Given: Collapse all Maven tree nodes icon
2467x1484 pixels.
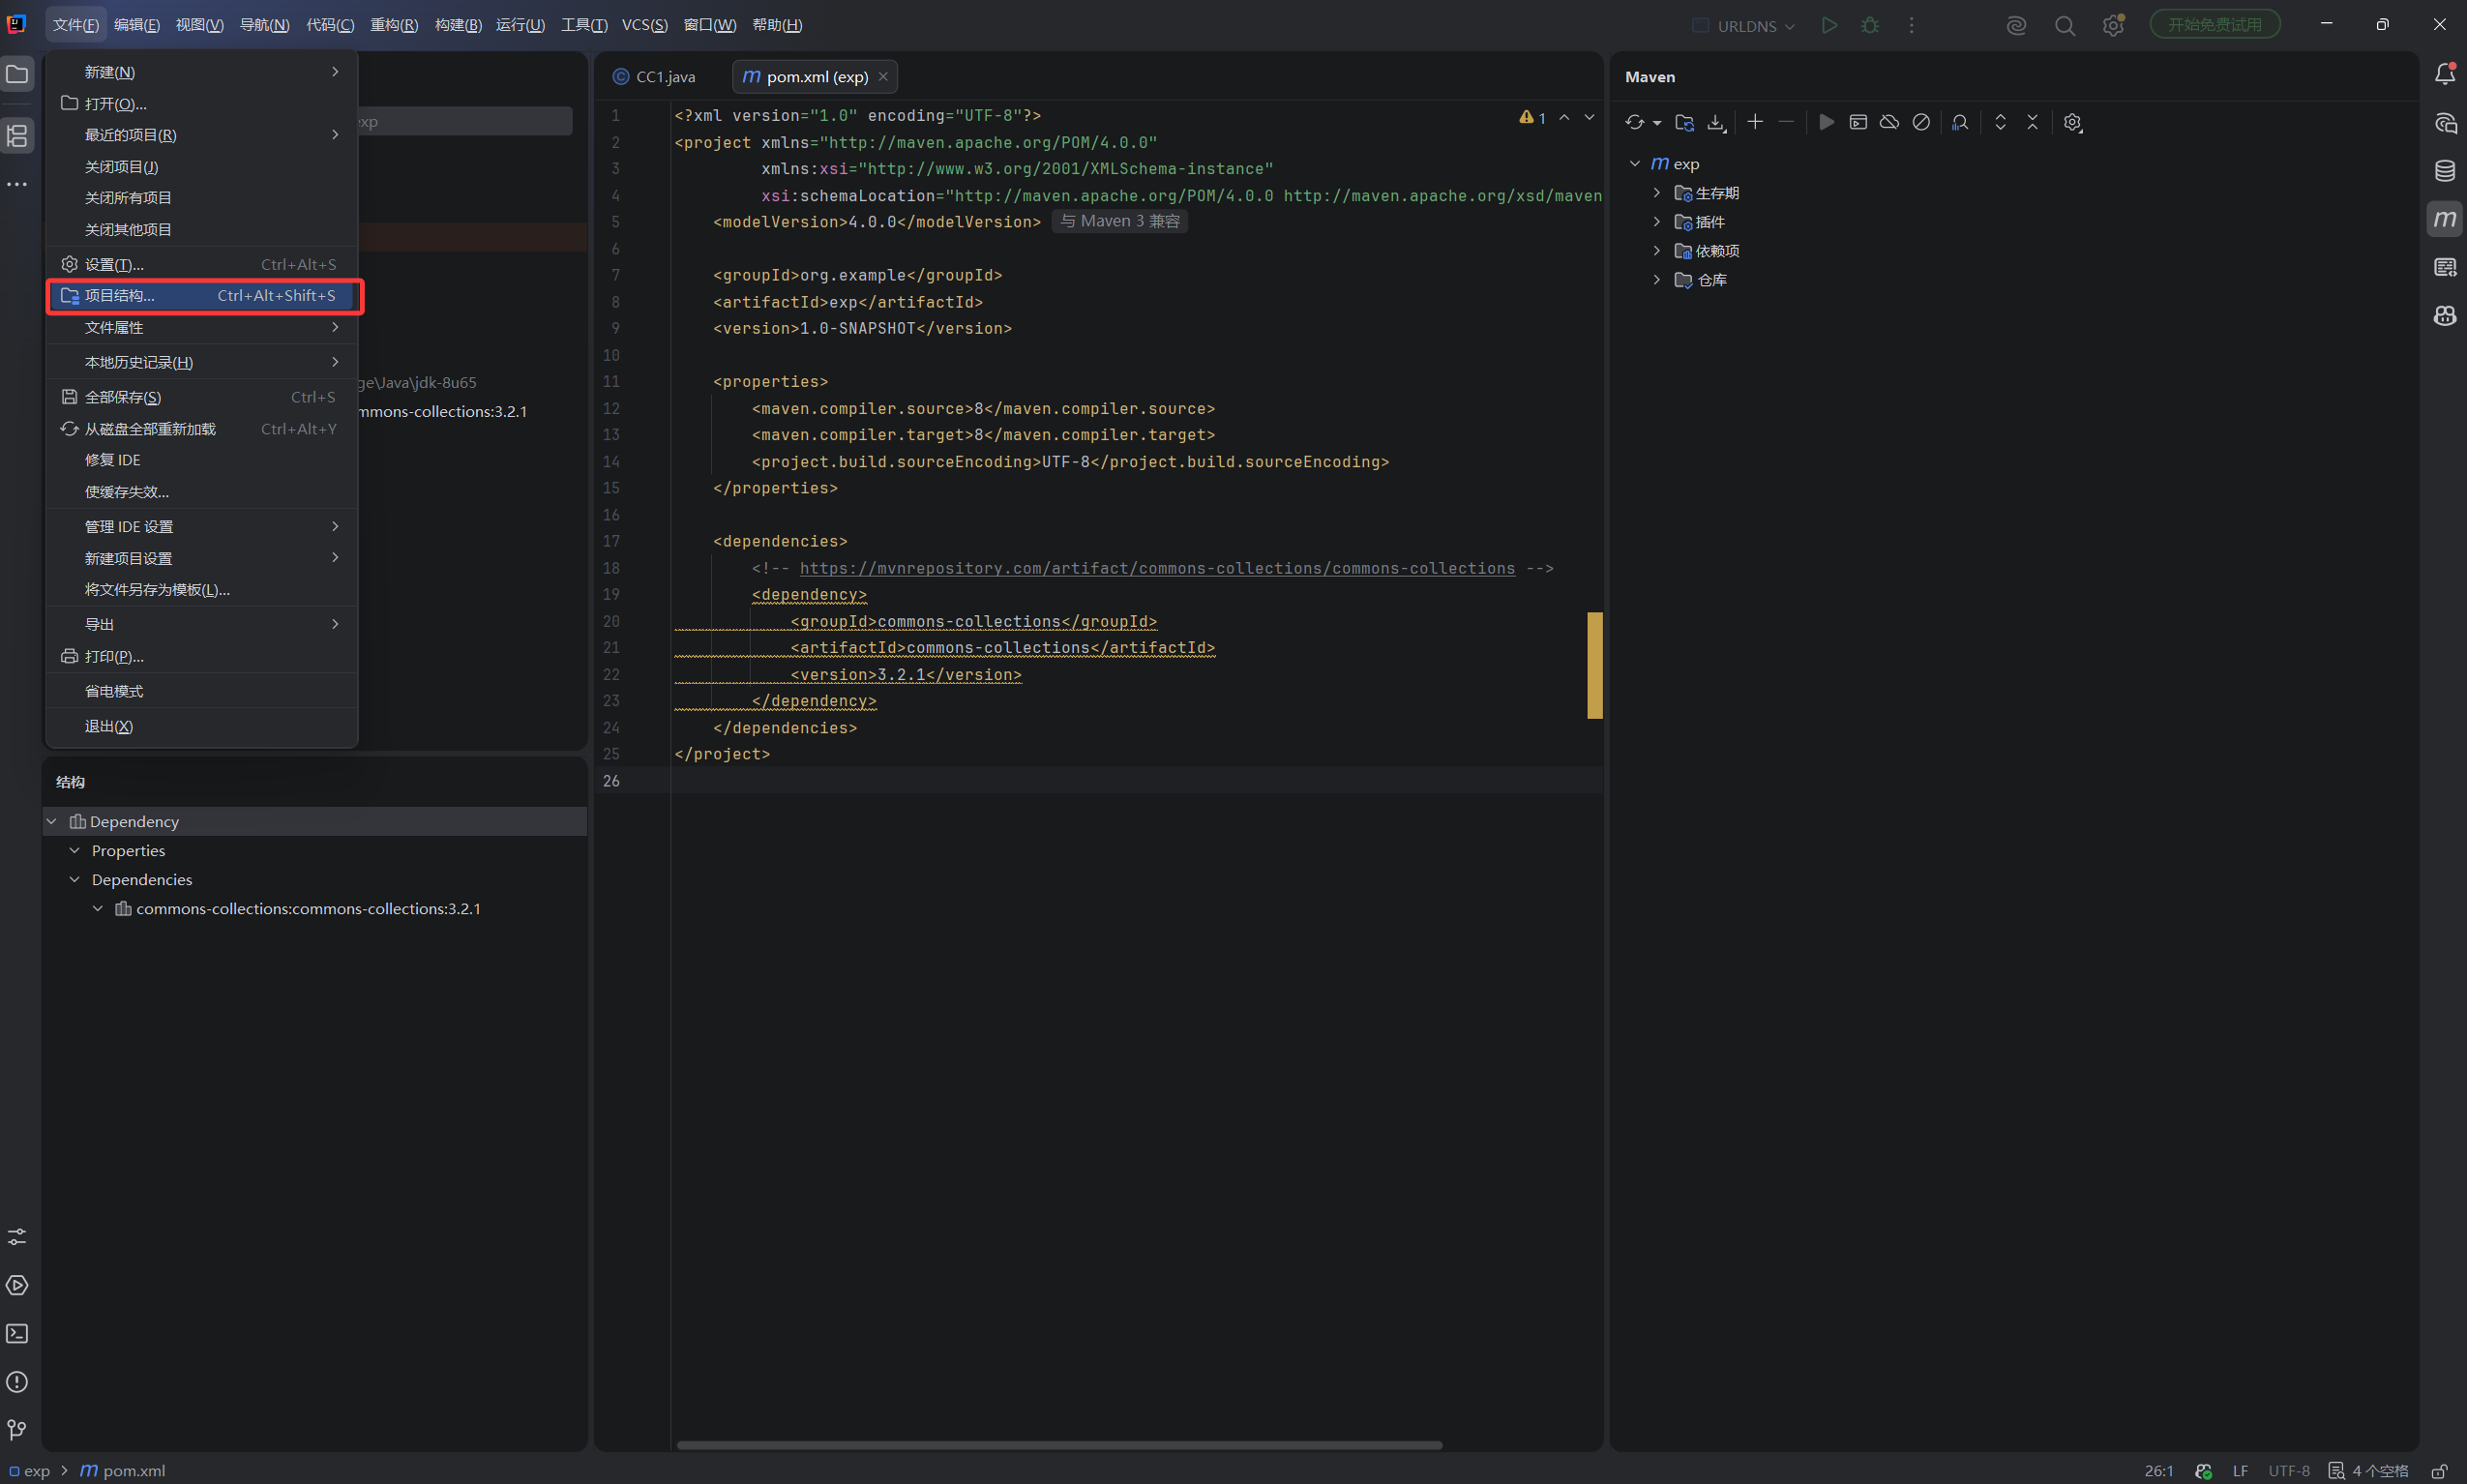Looking at the screenshot, I should click(x=2032, y=122).
